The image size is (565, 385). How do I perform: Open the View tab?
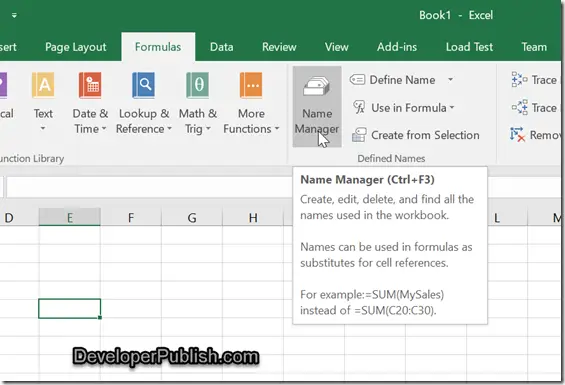(x=337, y=47)
